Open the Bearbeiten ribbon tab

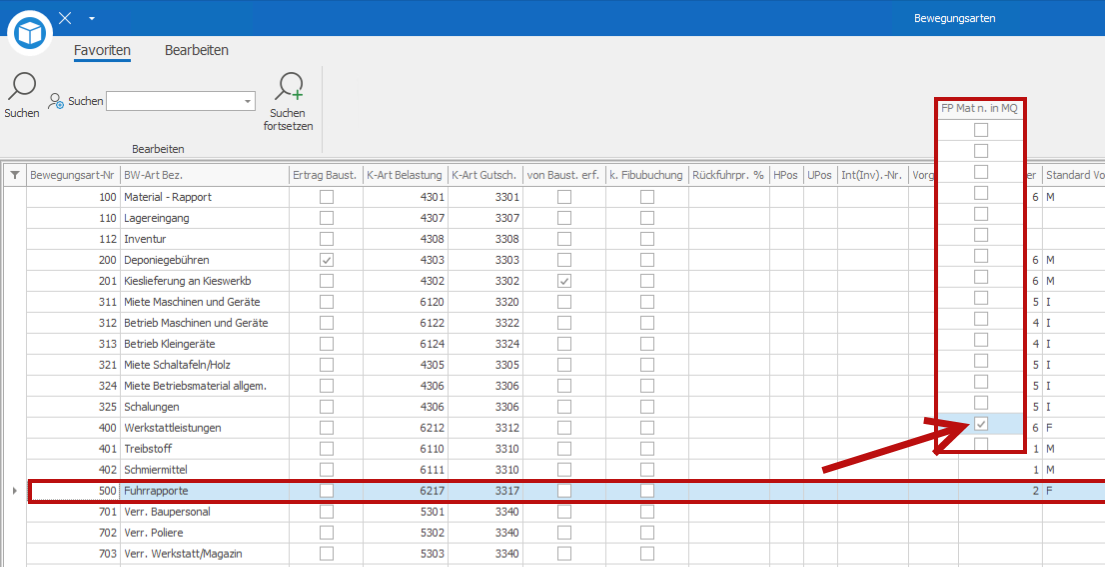tap(197, 50)
